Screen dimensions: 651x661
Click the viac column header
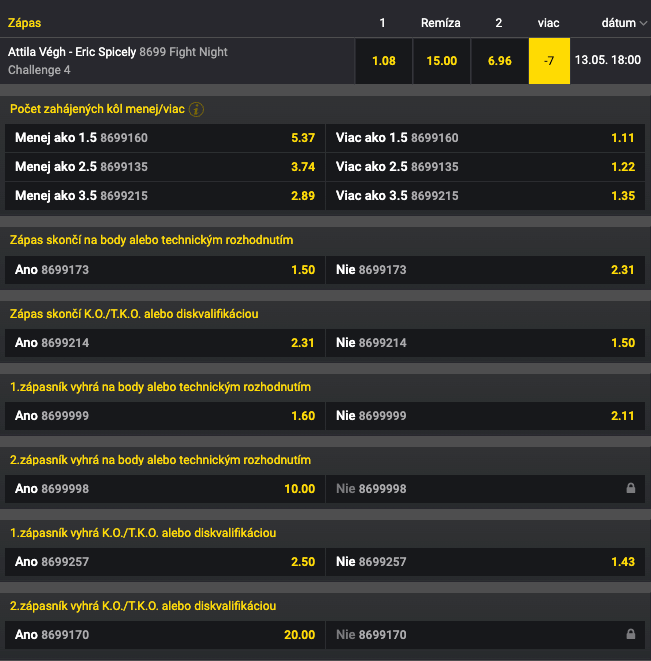(x=548, y=23)
